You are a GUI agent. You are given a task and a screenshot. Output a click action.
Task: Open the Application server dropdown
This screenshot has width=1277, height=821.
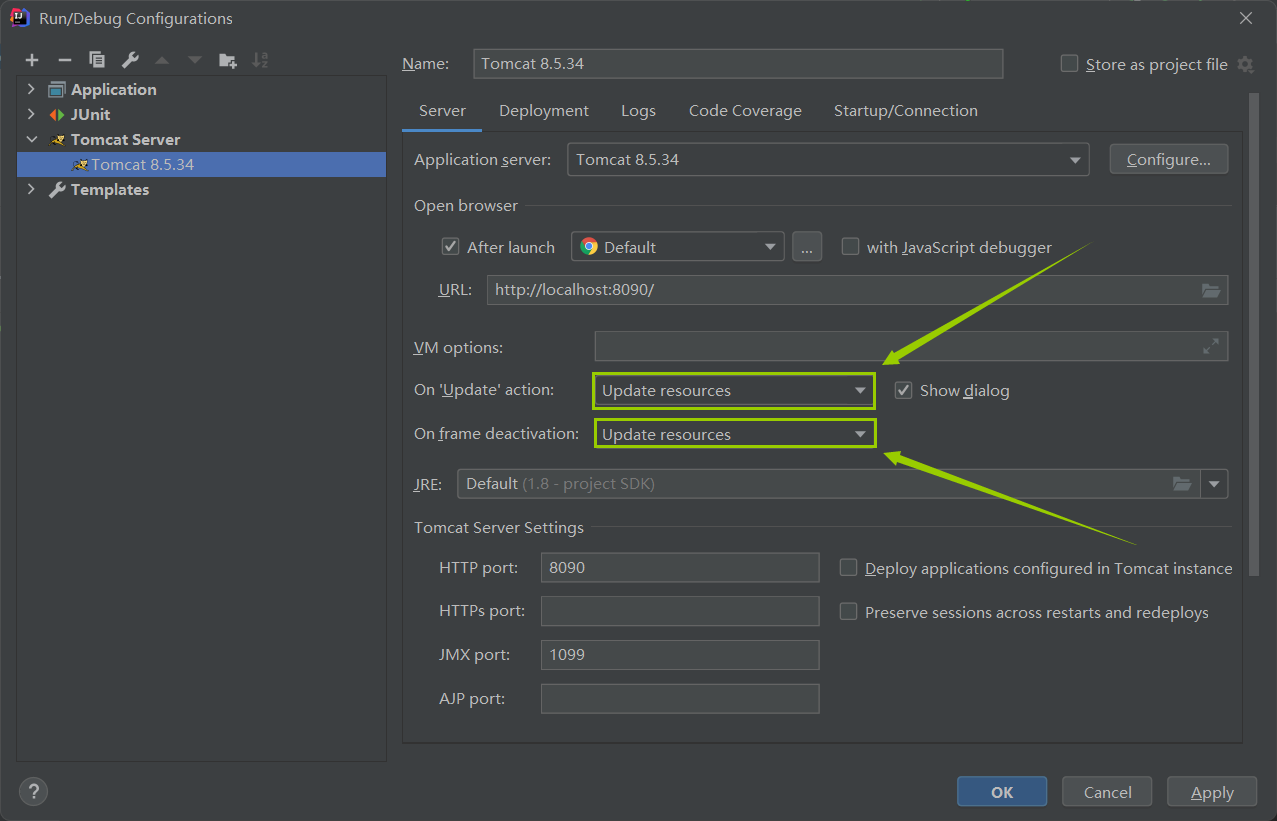tap(828, 160)
